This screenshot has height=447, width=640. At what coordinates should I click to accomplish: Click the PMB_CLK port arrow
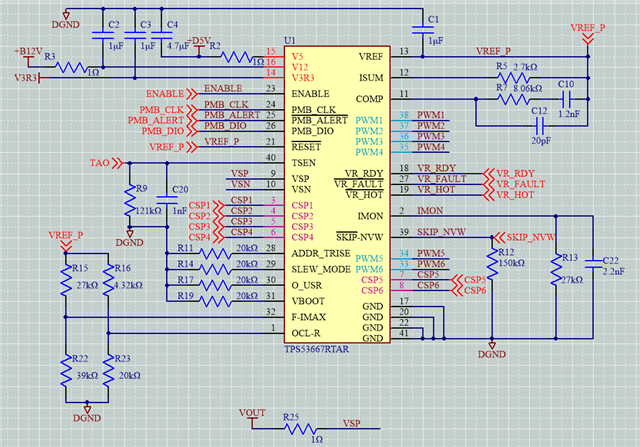(x=192, y=110)
